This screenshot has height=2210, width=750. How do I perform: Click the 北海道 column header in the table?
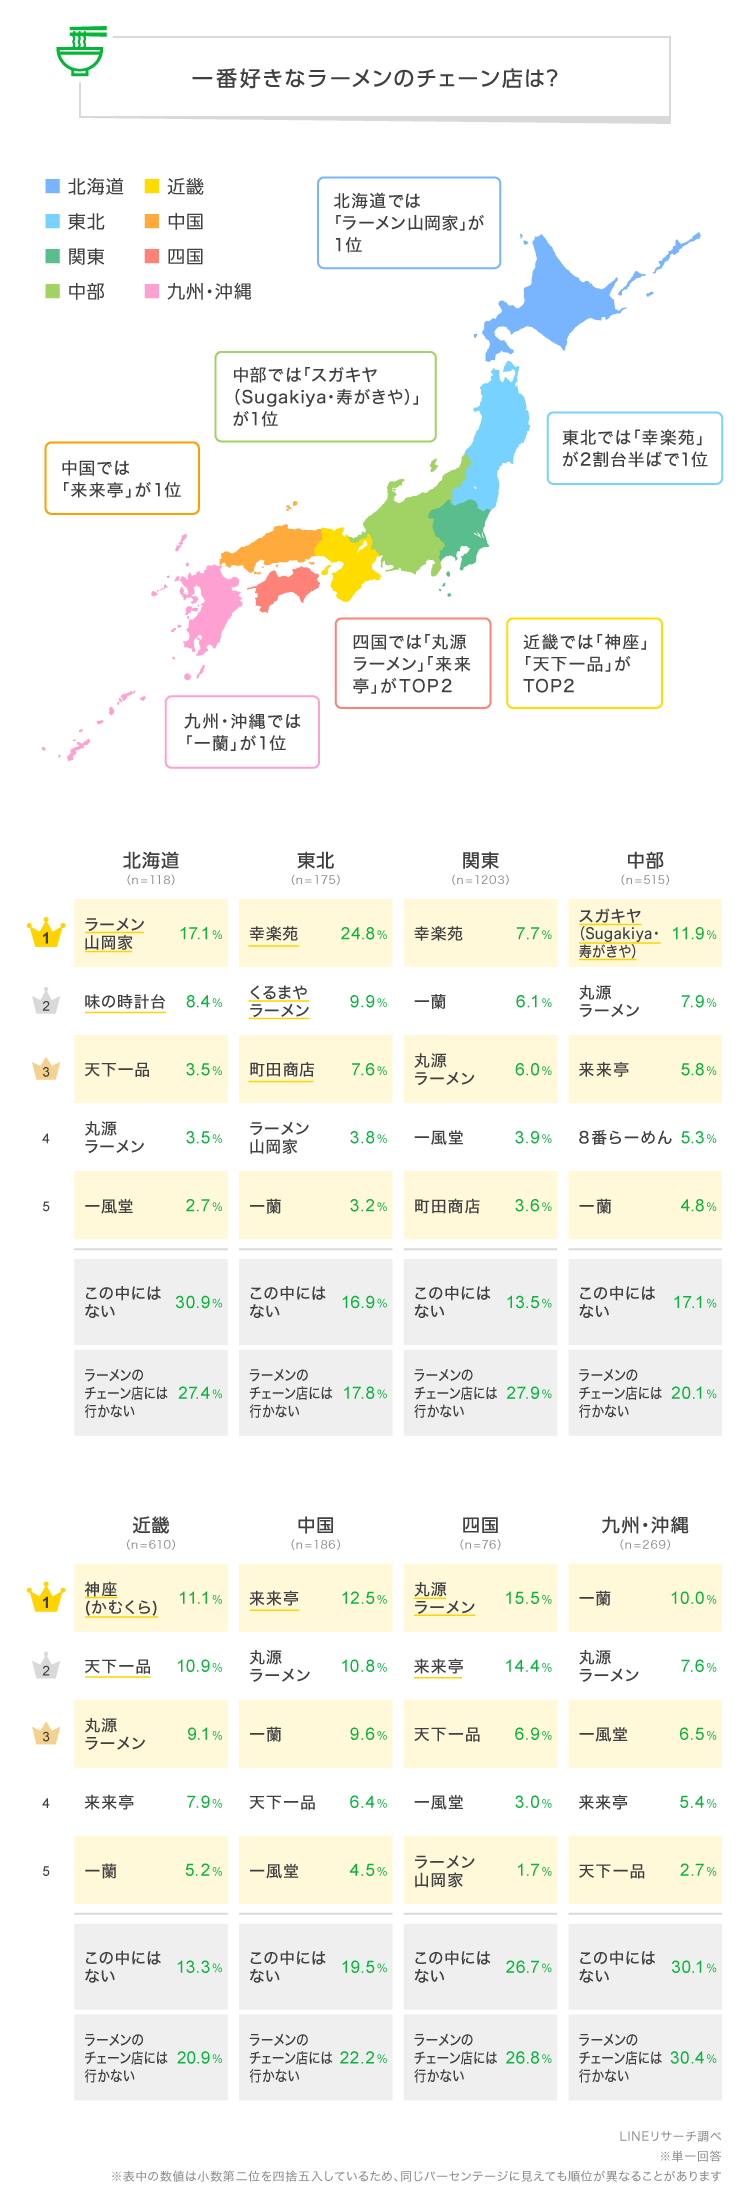[x=151, y=860]
